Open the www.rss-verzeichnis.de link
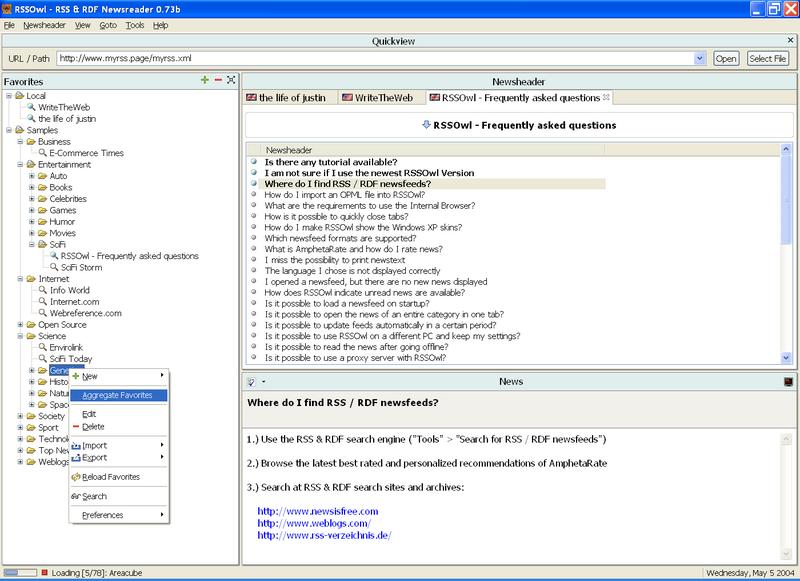The width and height of the screenshot is (800, 581). (324, 536)
